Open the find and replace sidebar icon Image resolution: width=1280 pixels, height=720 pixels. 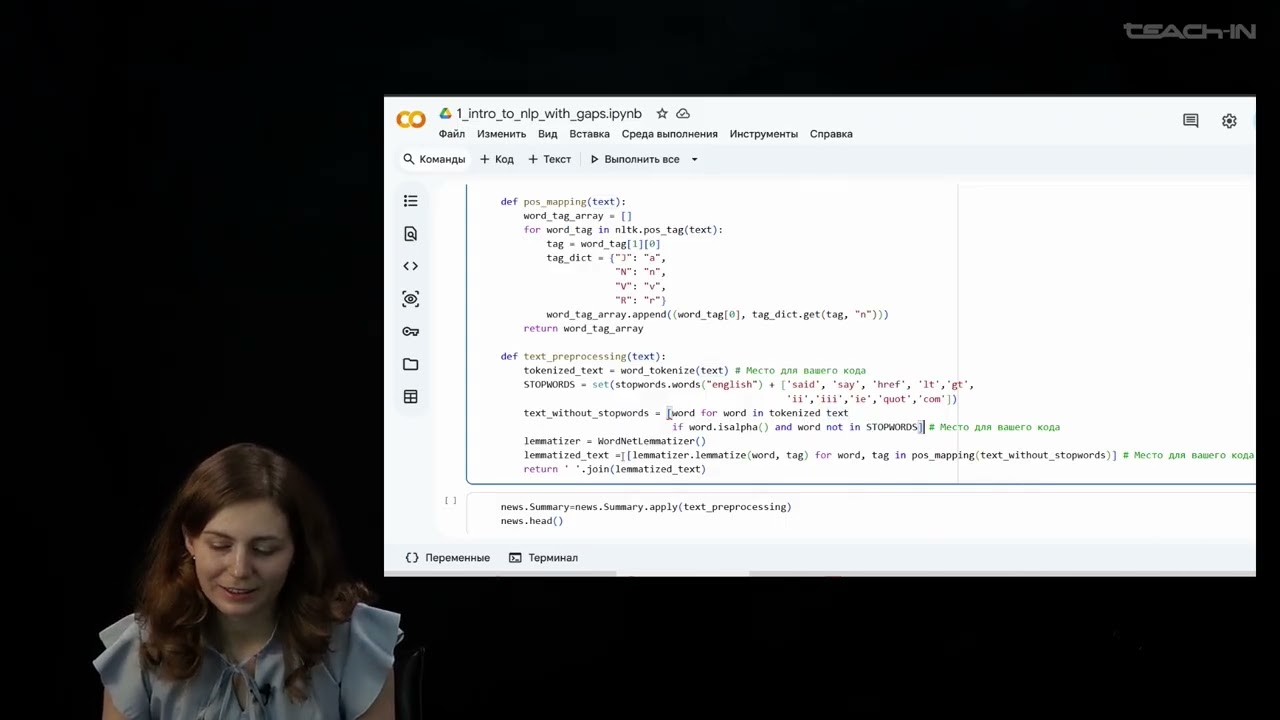click(x=410, y=233)
